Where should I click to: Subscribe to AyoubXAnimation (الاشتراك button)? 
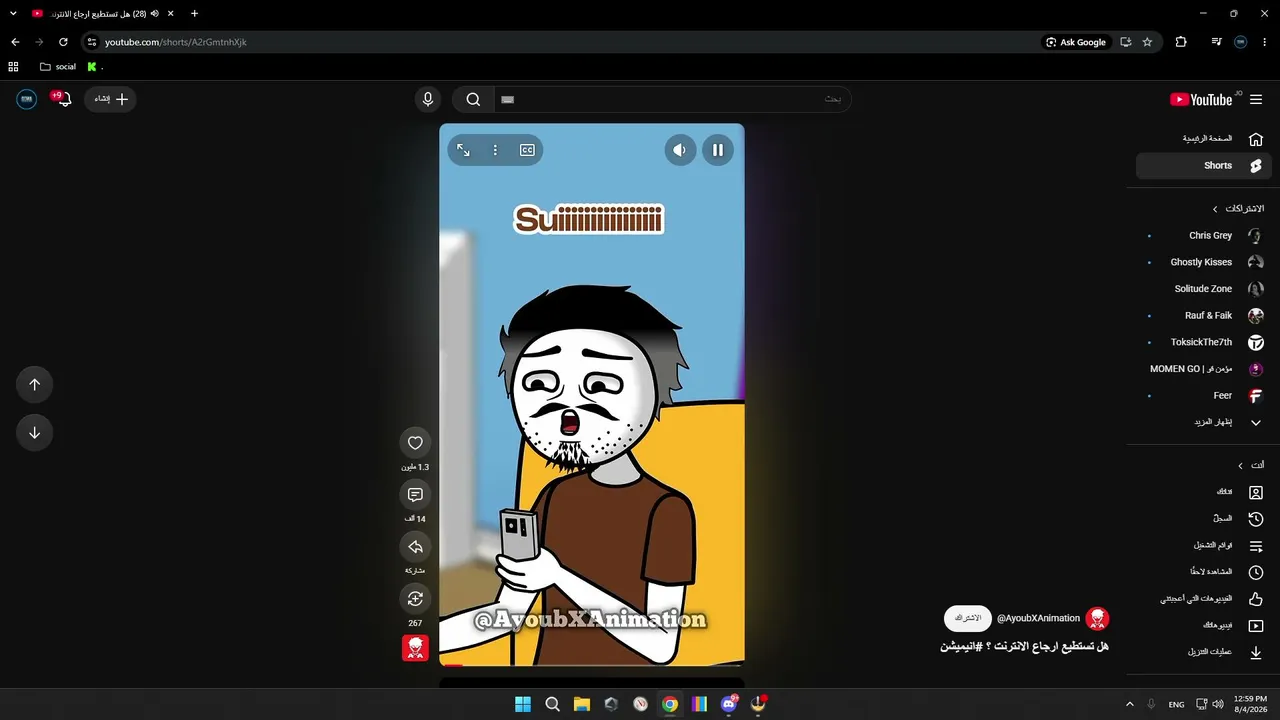[x=967, y=619]
